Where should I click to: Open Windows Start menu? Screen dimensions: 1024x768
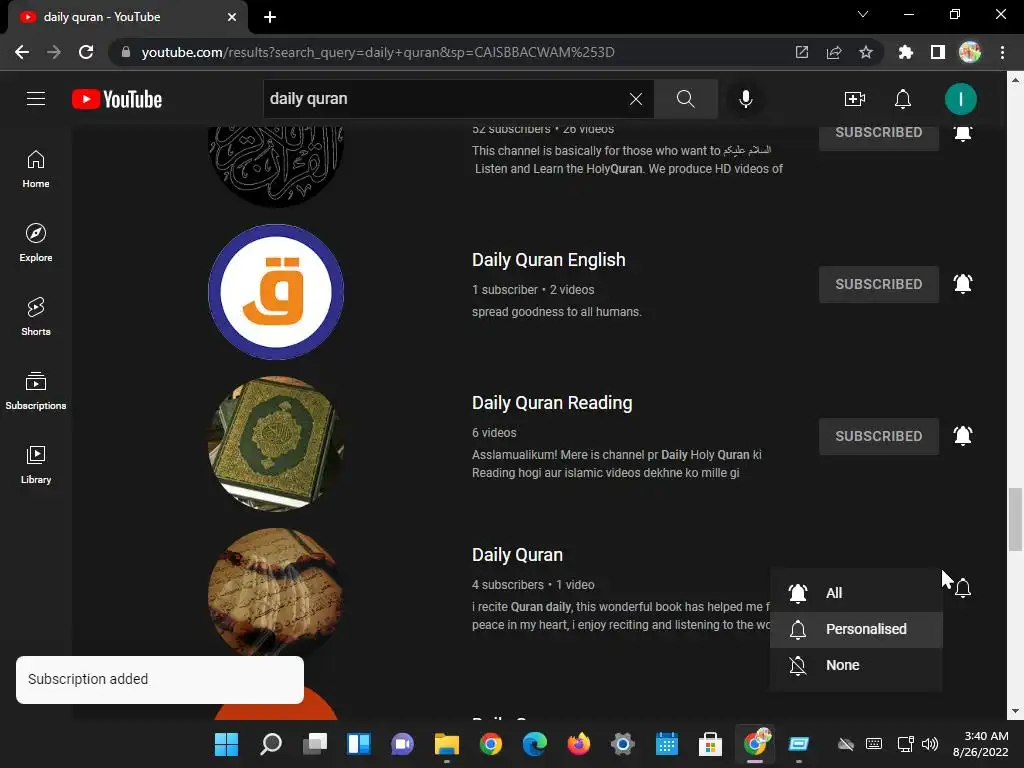[227, 744]
